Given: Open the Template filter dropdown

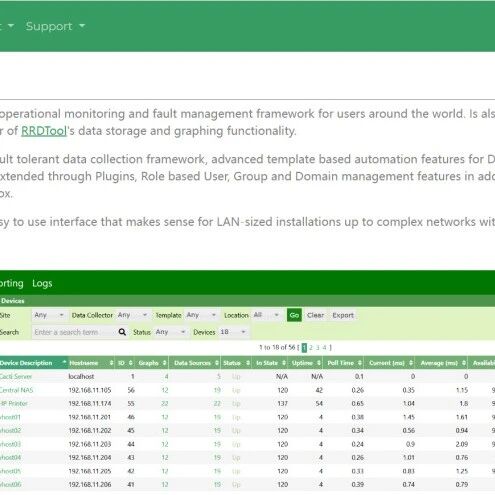Looking at the screenshot, I should (201, 315).
